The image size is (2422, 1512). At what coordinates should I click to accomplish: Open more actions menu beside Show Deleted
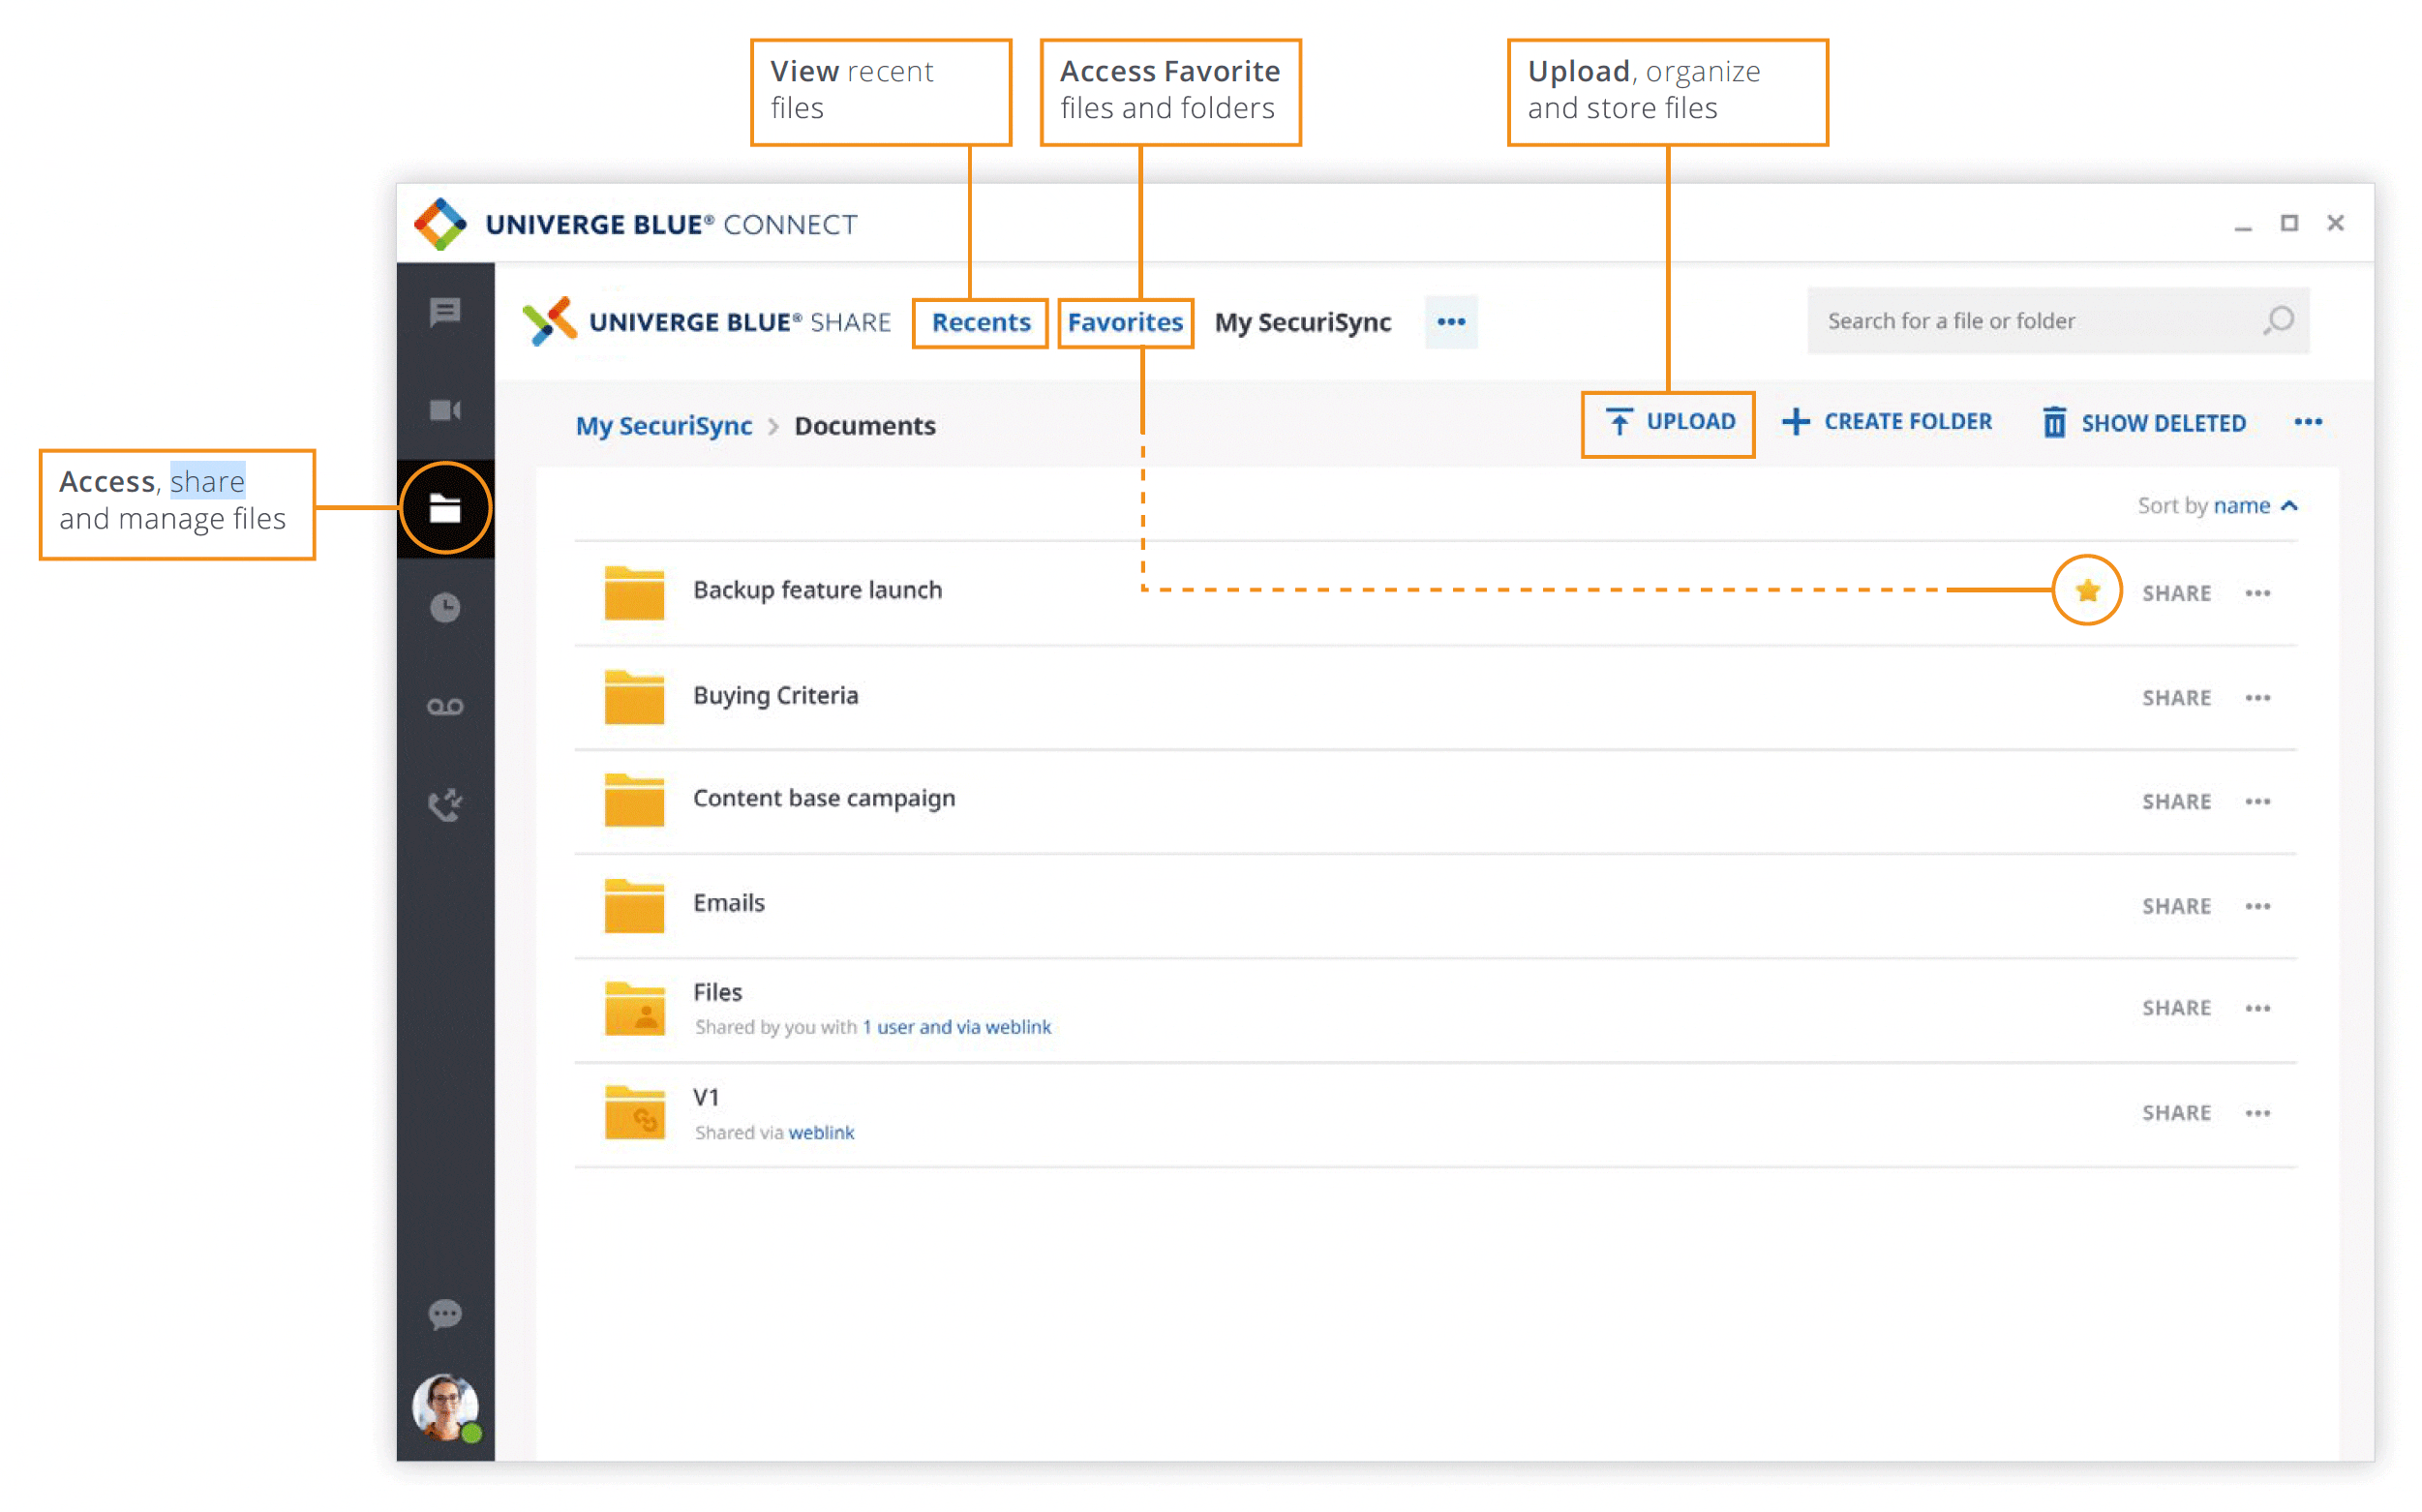pos(2308,422)
